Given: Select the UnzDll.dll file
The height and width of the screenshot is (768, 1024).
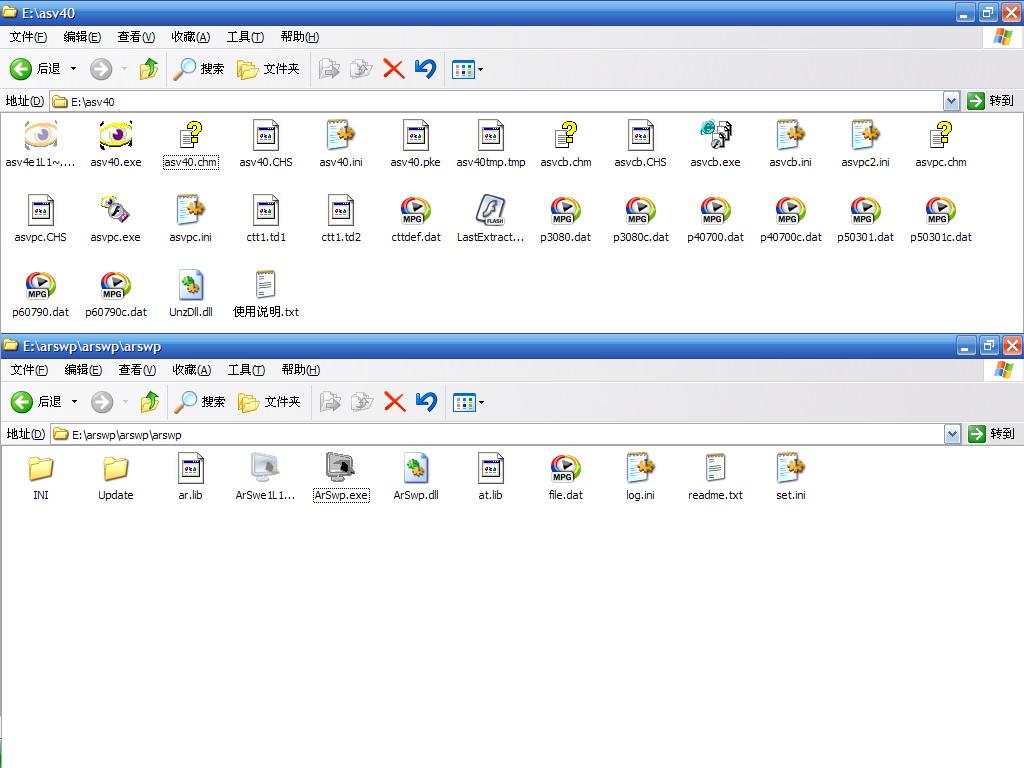Looking at the screenshot, I should (x=190, y=286).
